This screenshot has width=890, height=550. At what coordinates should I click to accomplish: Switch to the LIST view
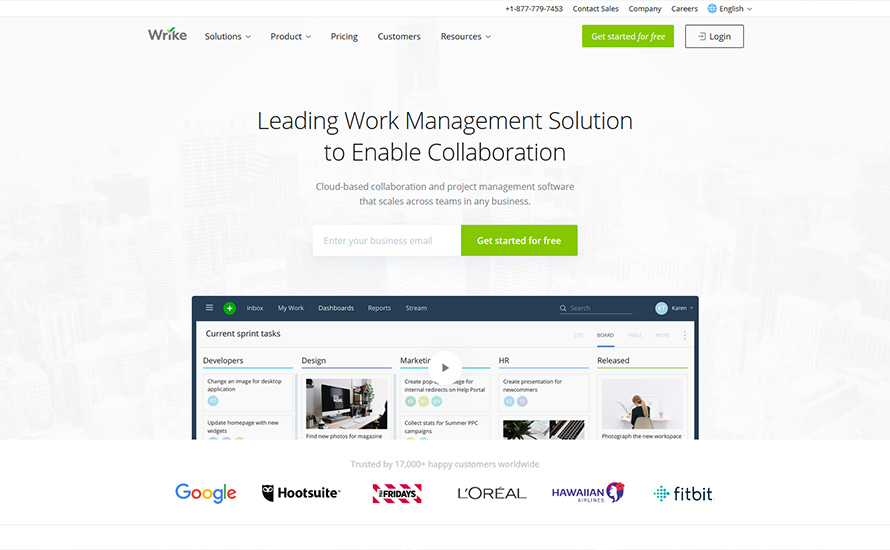tap(579, 335)
